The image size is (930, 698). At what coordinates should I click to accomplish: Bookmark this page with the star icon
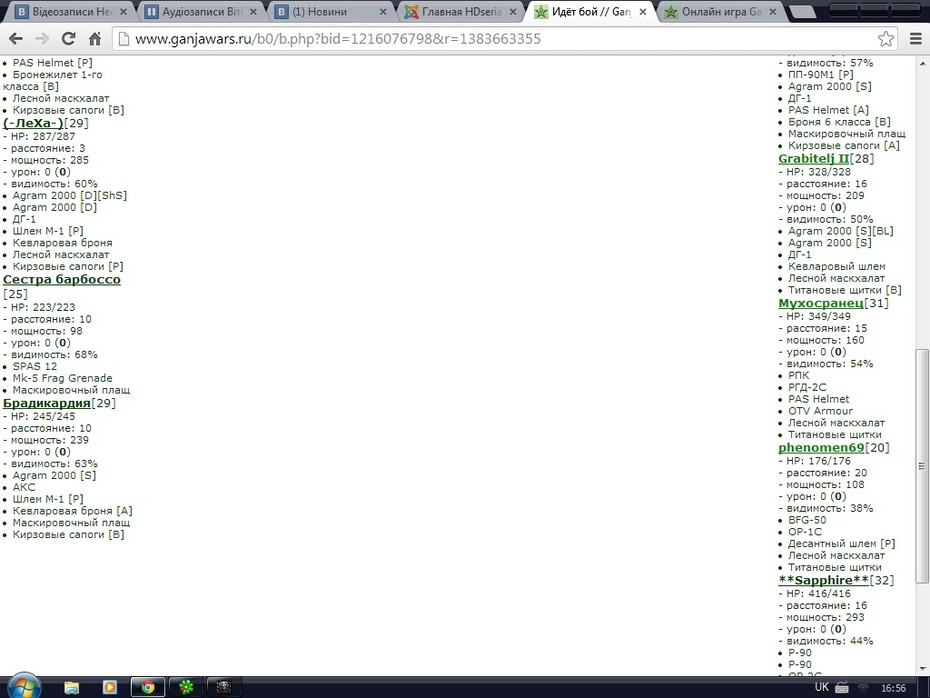886,39
